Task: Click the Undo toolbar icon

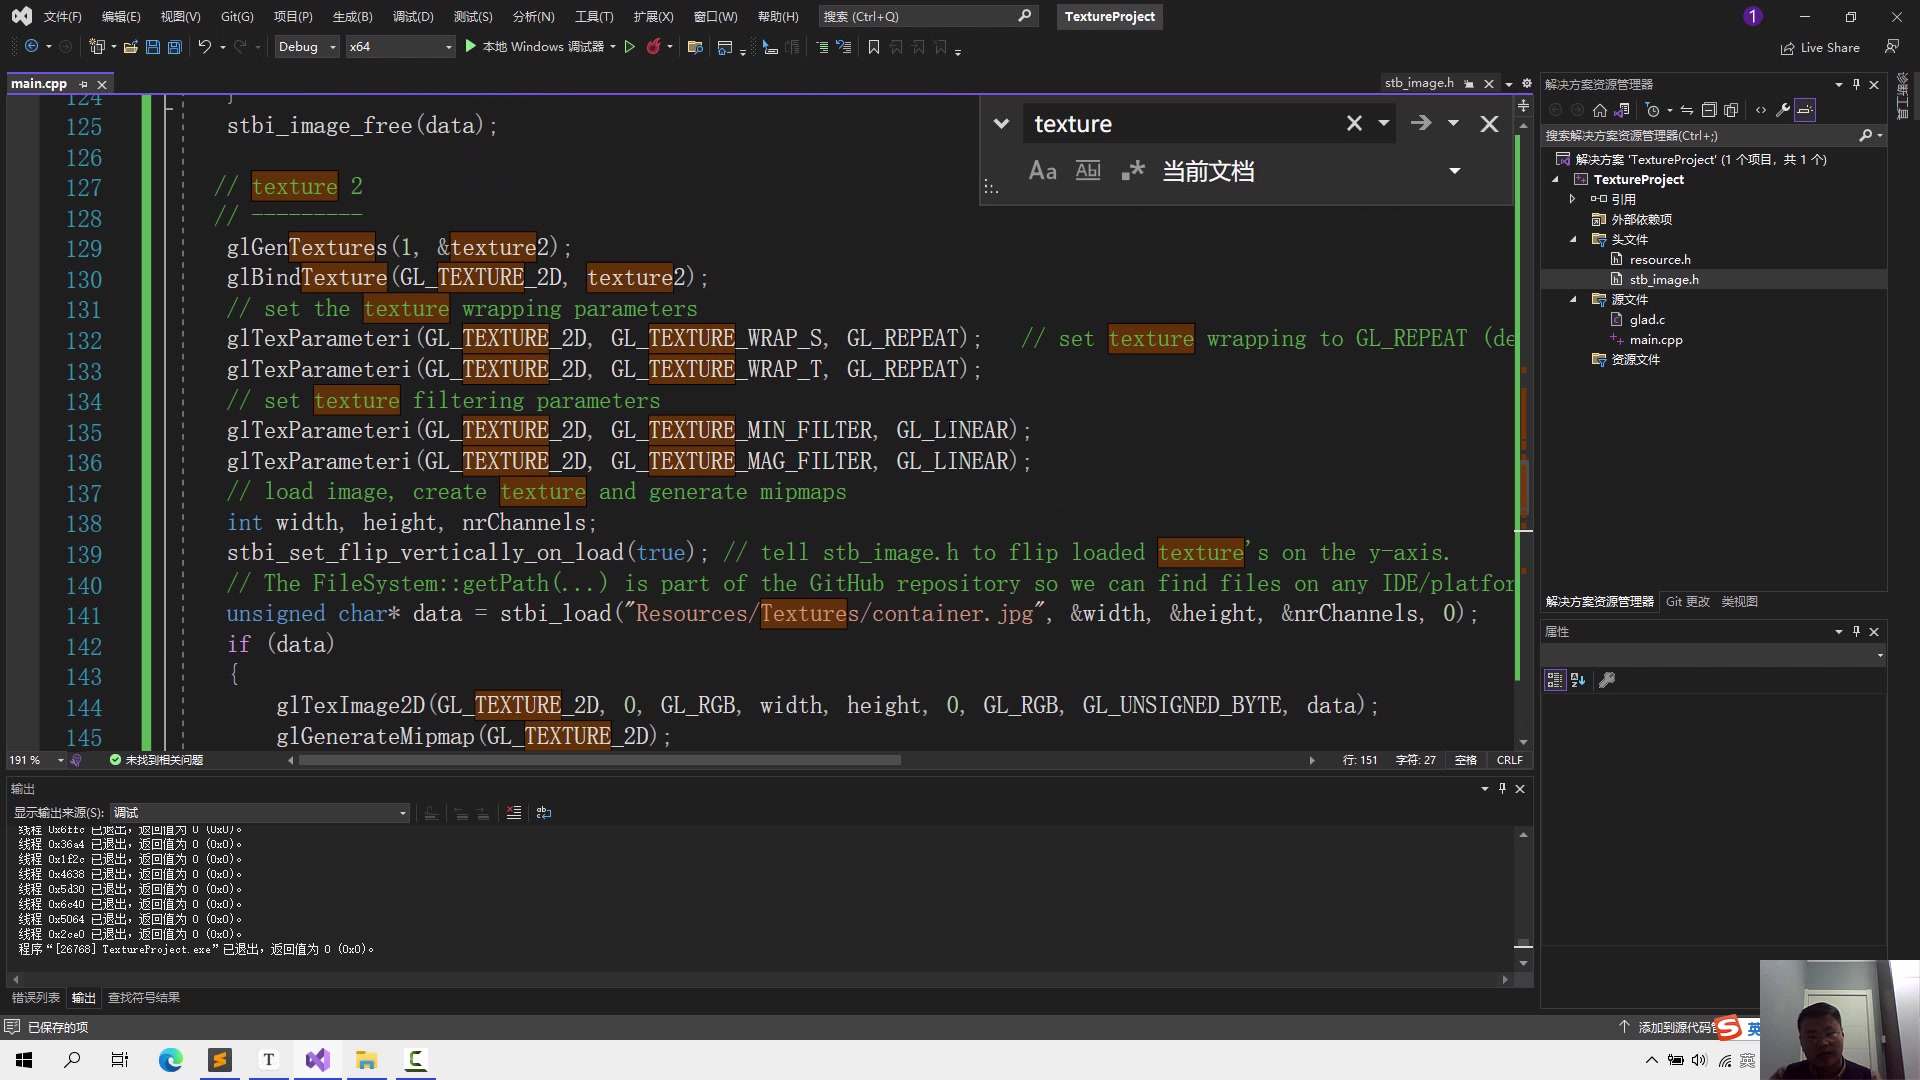Action: pos(204,47)
